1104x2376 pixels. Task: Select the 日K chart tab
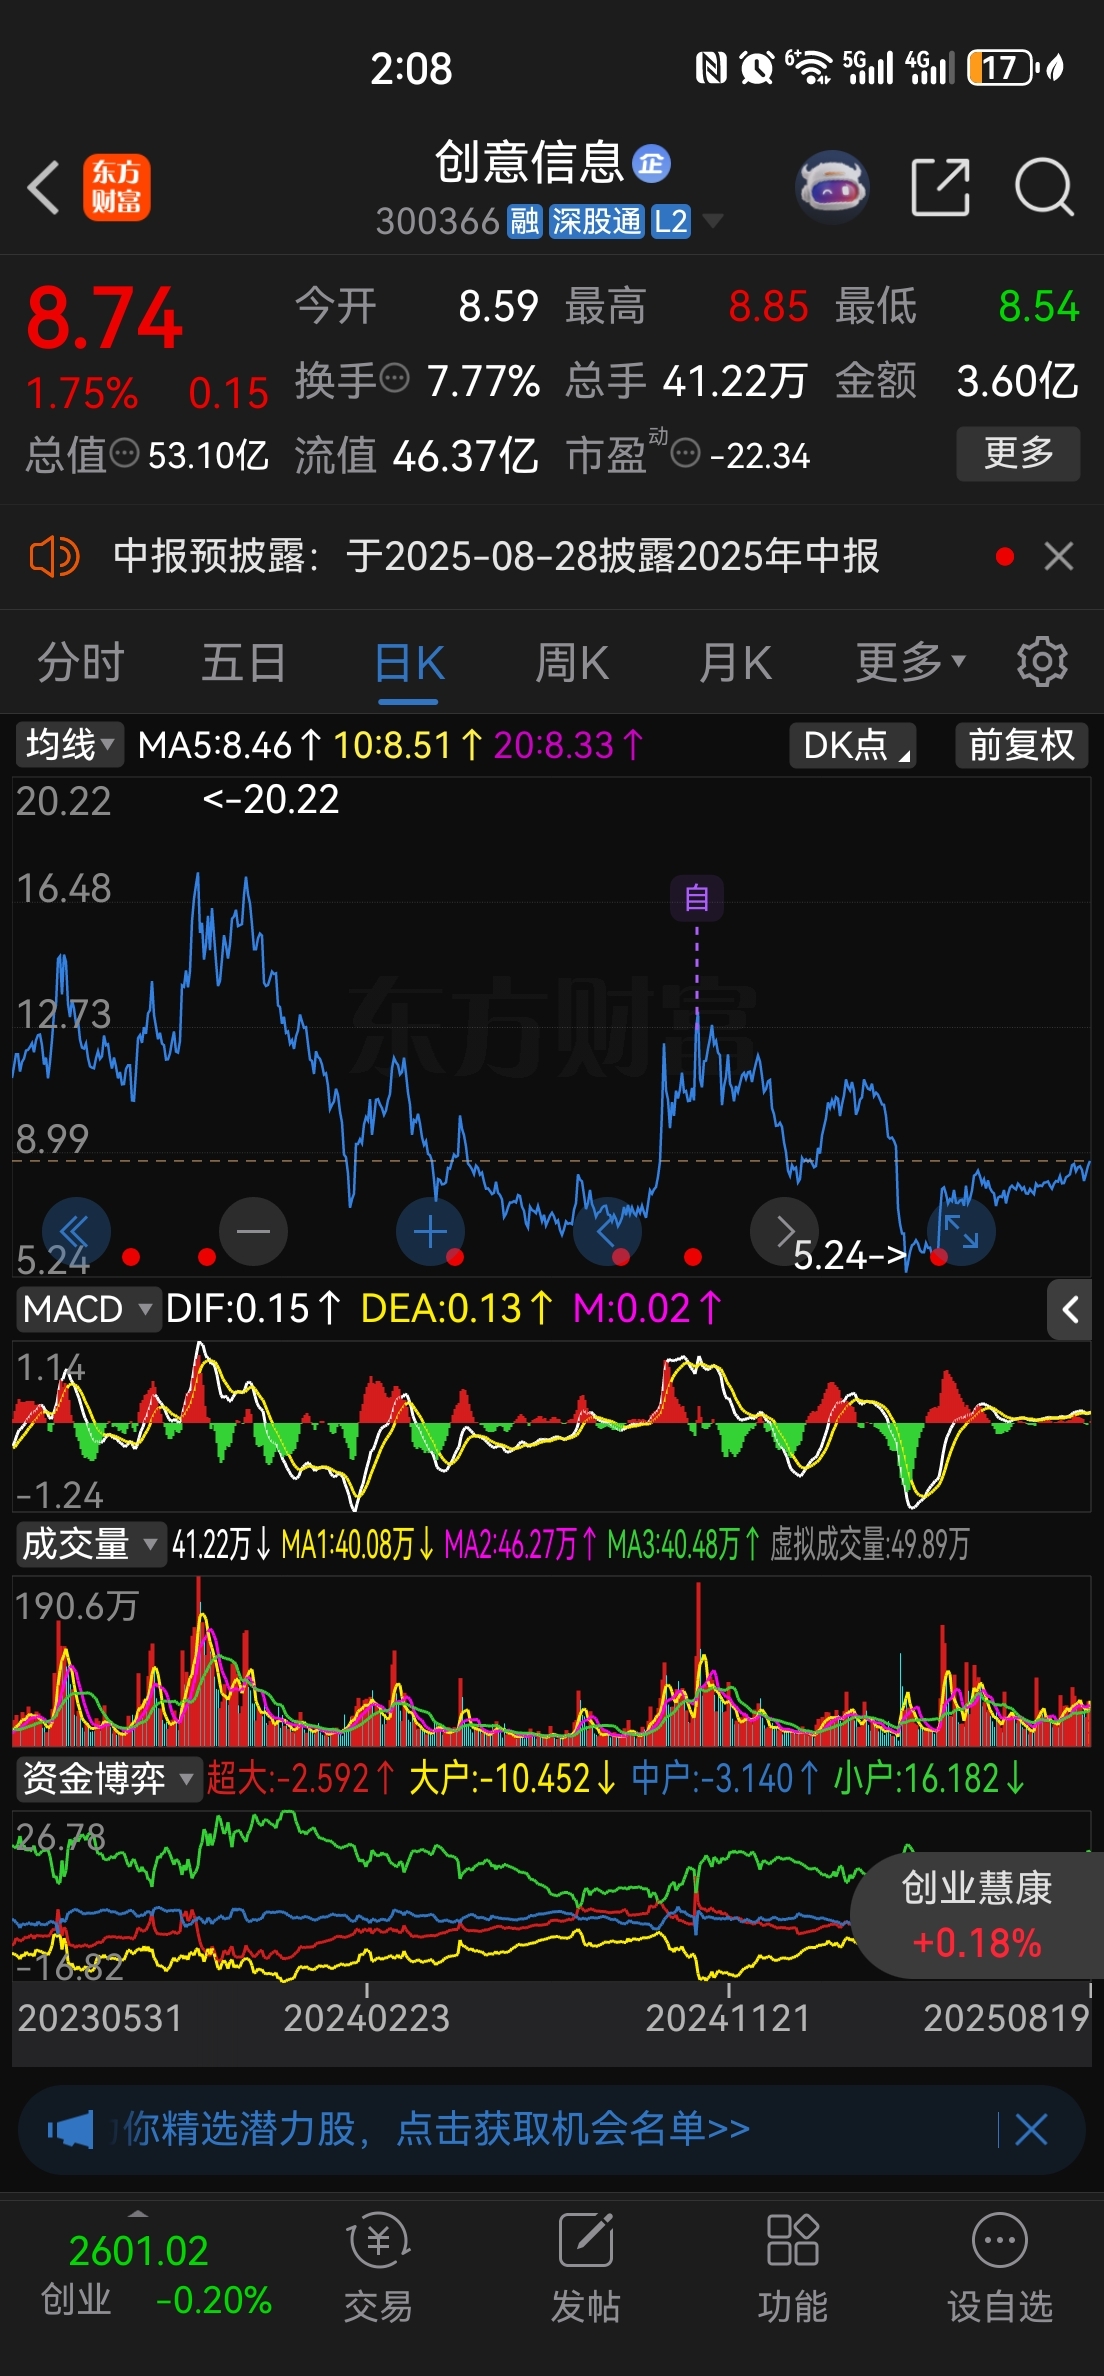(409, 662)
